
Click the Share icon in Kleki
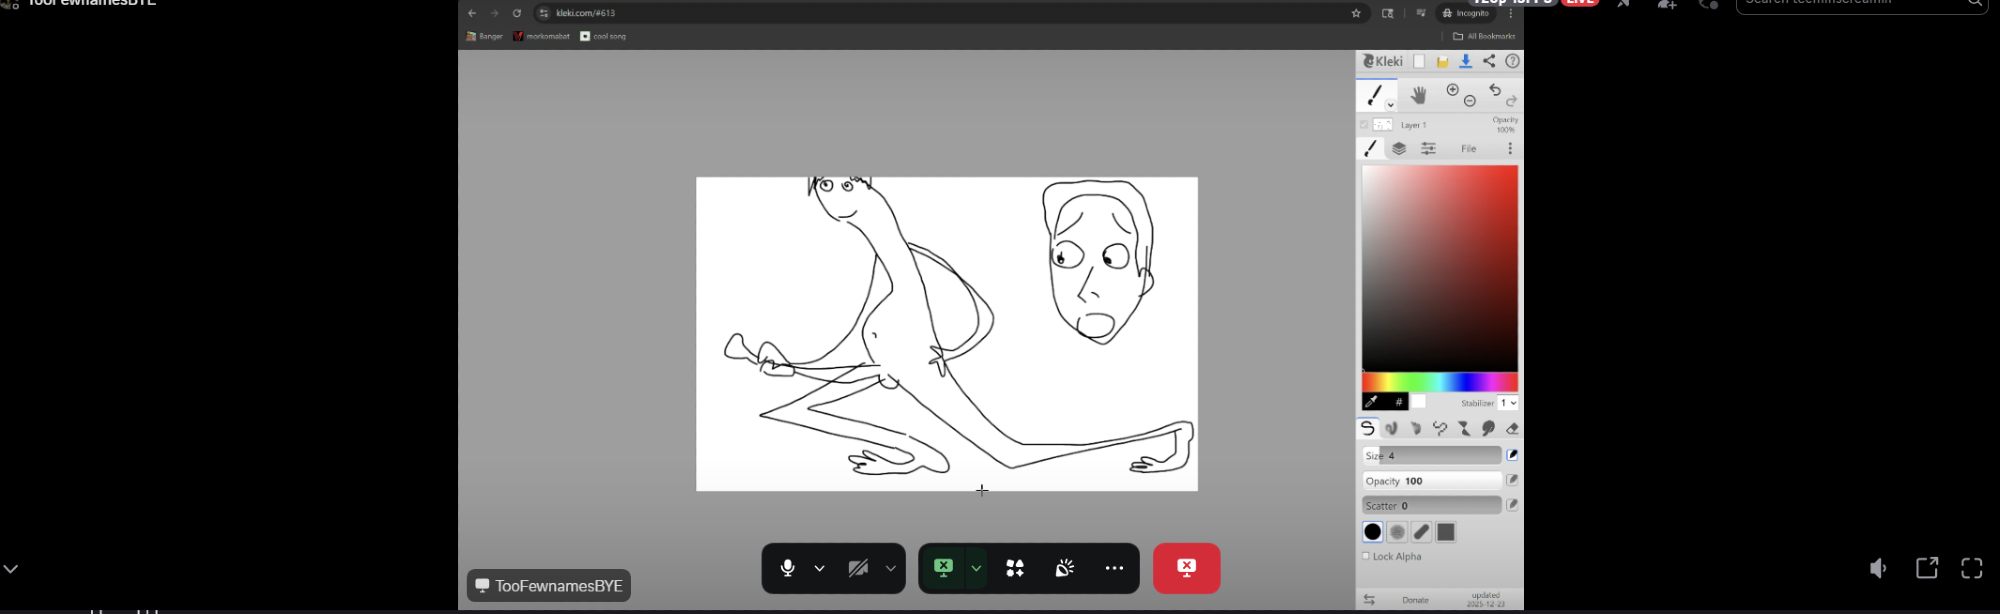tap(1489, 62)
